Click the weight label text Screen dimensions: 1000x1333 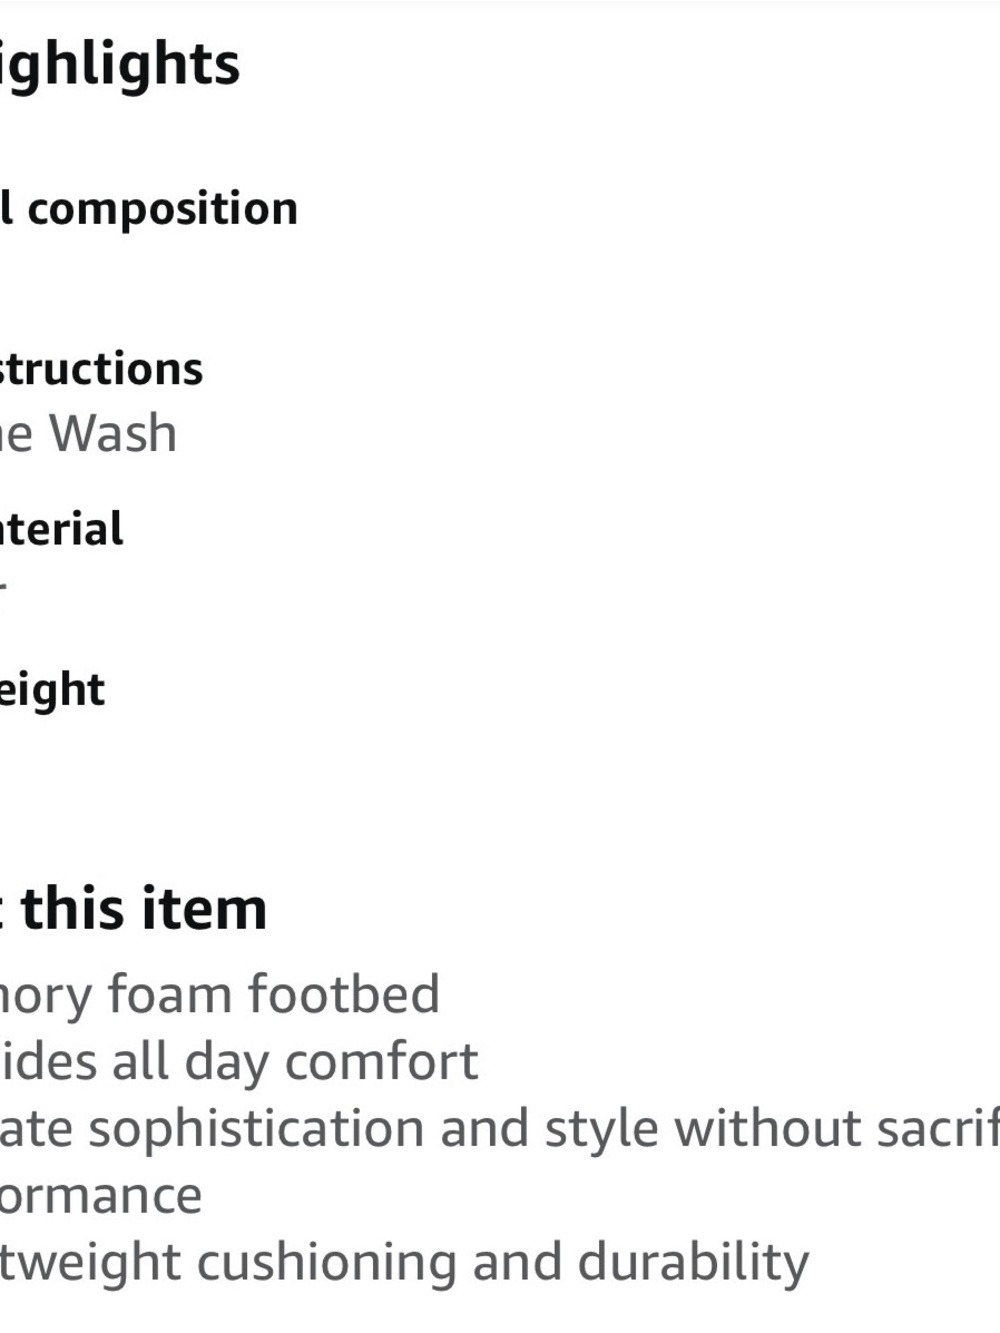(x=52, y=691)
